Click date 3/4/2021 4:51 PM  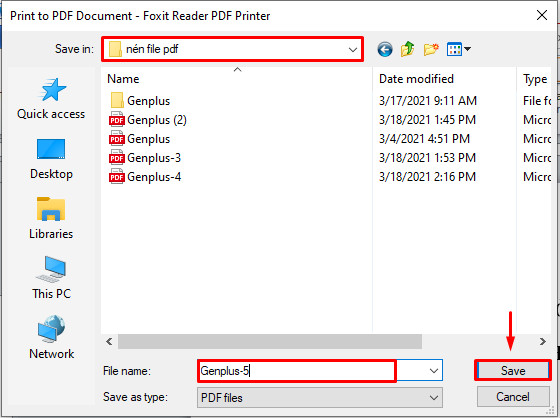pos(424,139)
